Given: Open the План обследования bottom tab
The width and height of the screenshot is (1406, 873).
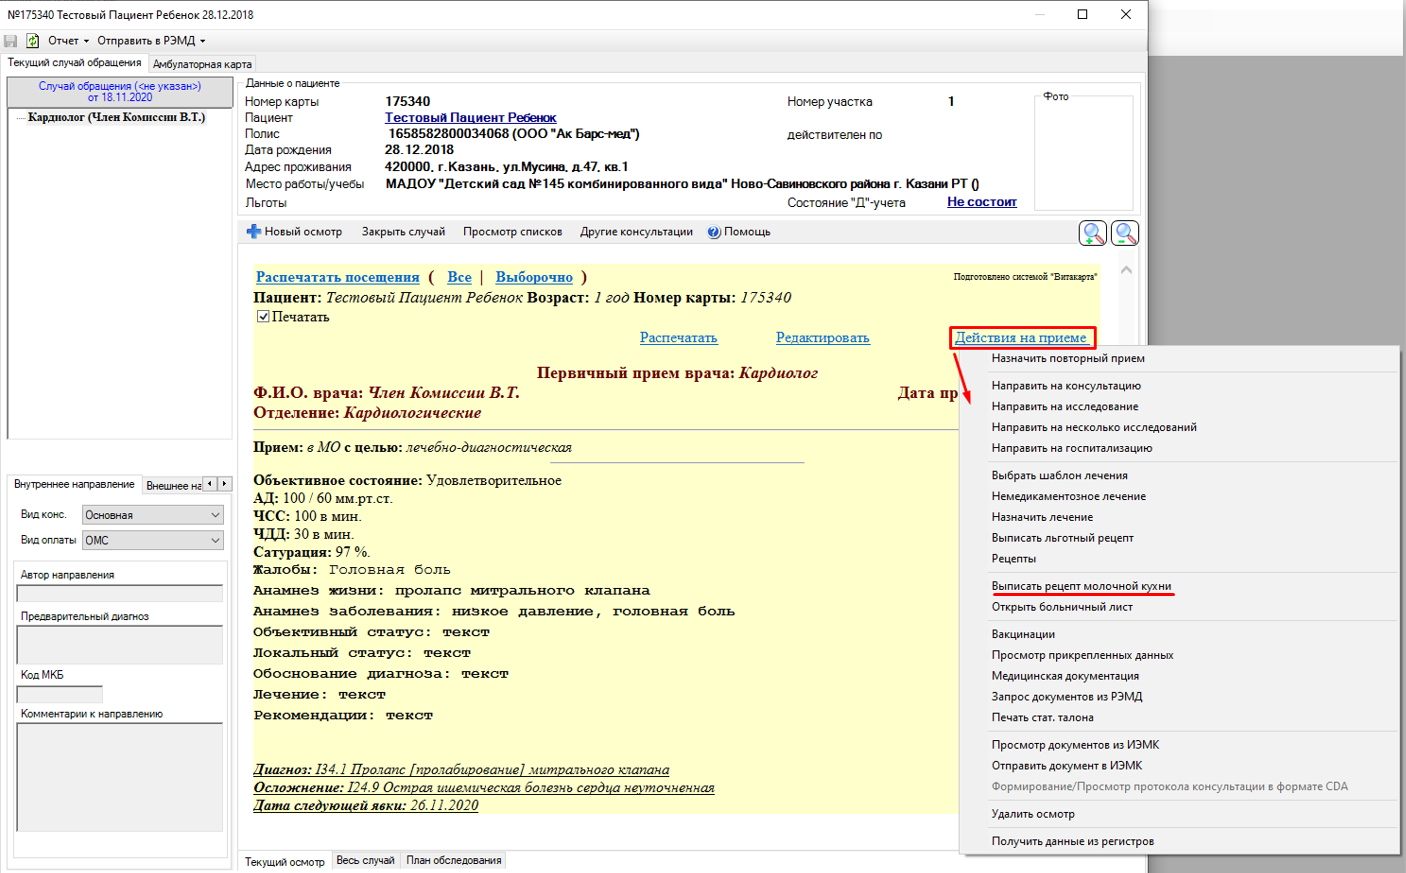Looking at the screenshot, I should (x=454, y=860).
